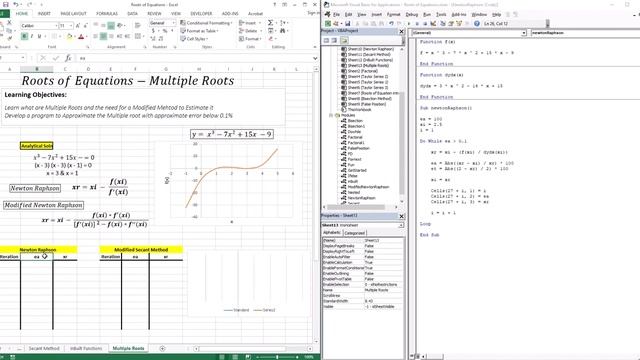Click the Break pause icon in VBA toolbar

pos(417,24)
